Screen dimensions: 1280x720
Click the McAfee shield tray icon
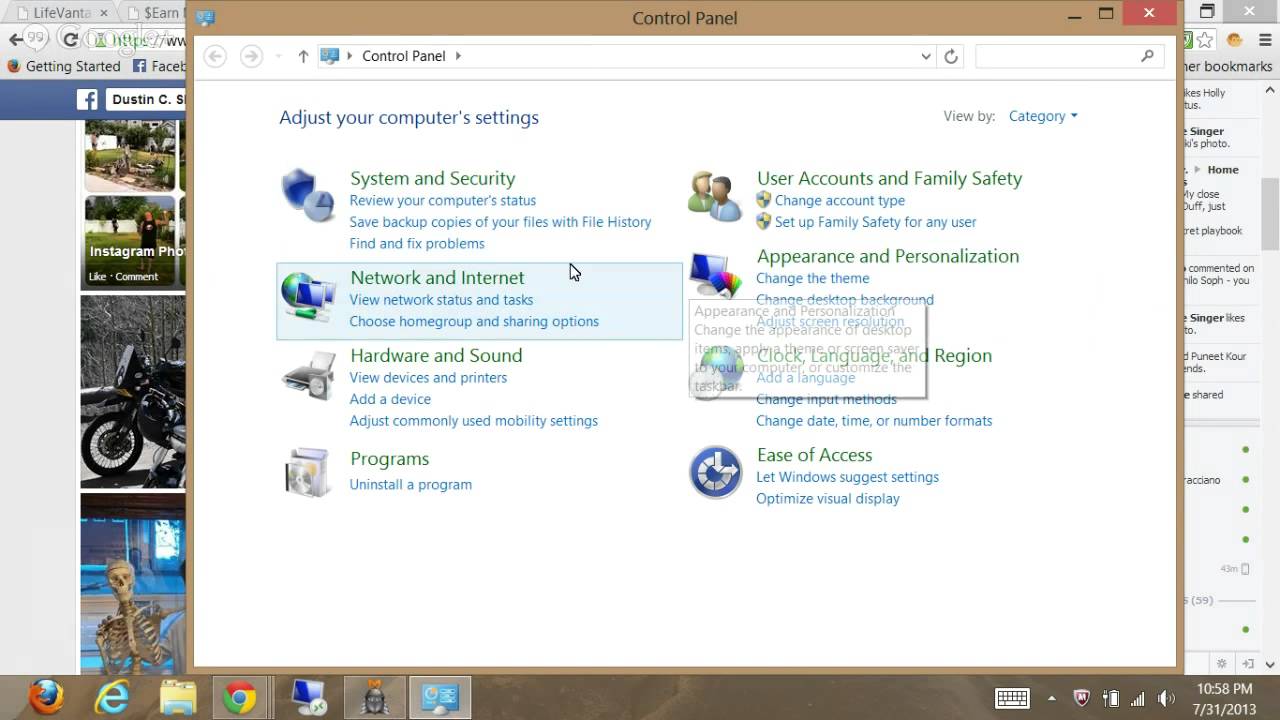(1082, 698)
